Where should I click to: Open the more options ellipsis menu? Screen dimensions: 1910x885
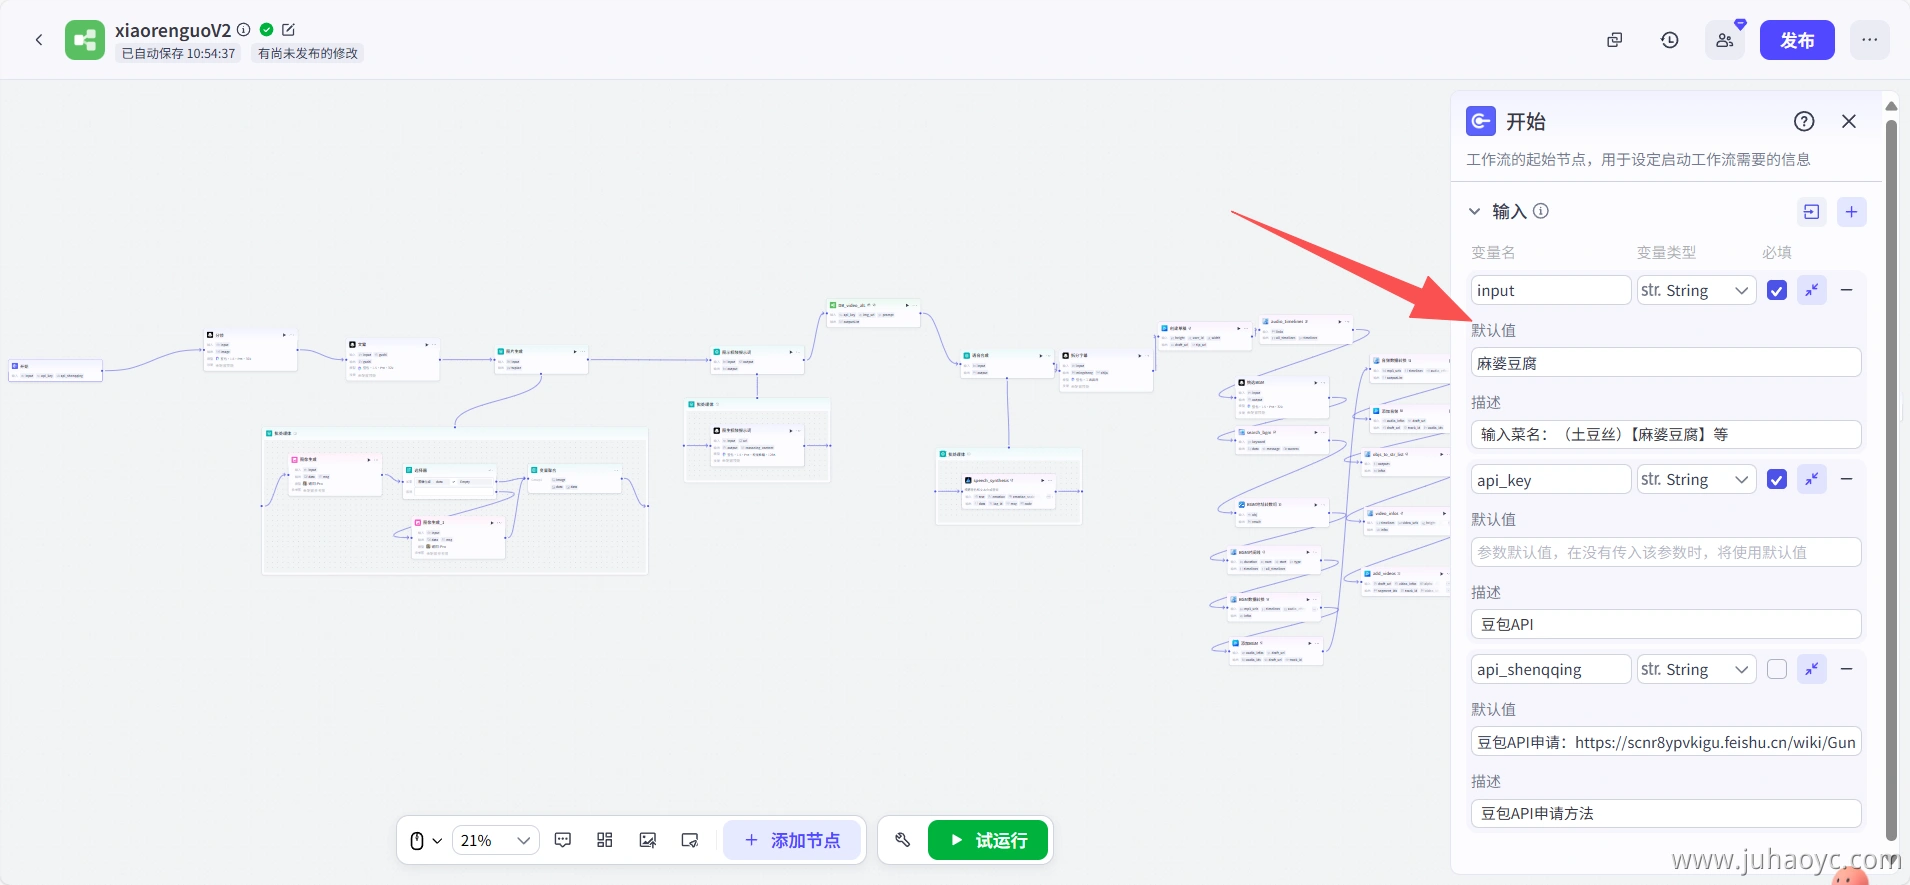[1869, 40]
